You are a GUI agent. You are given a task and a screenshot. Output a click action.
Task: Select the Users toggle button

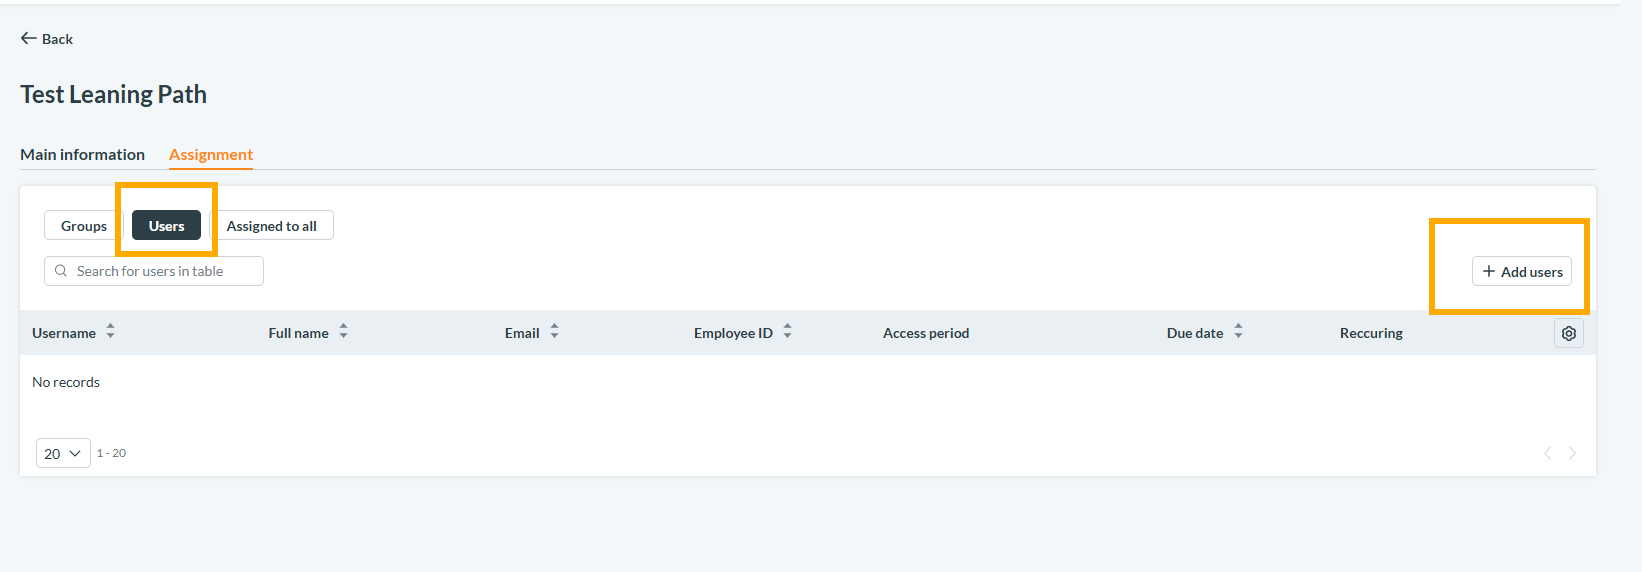pos(166,226)
